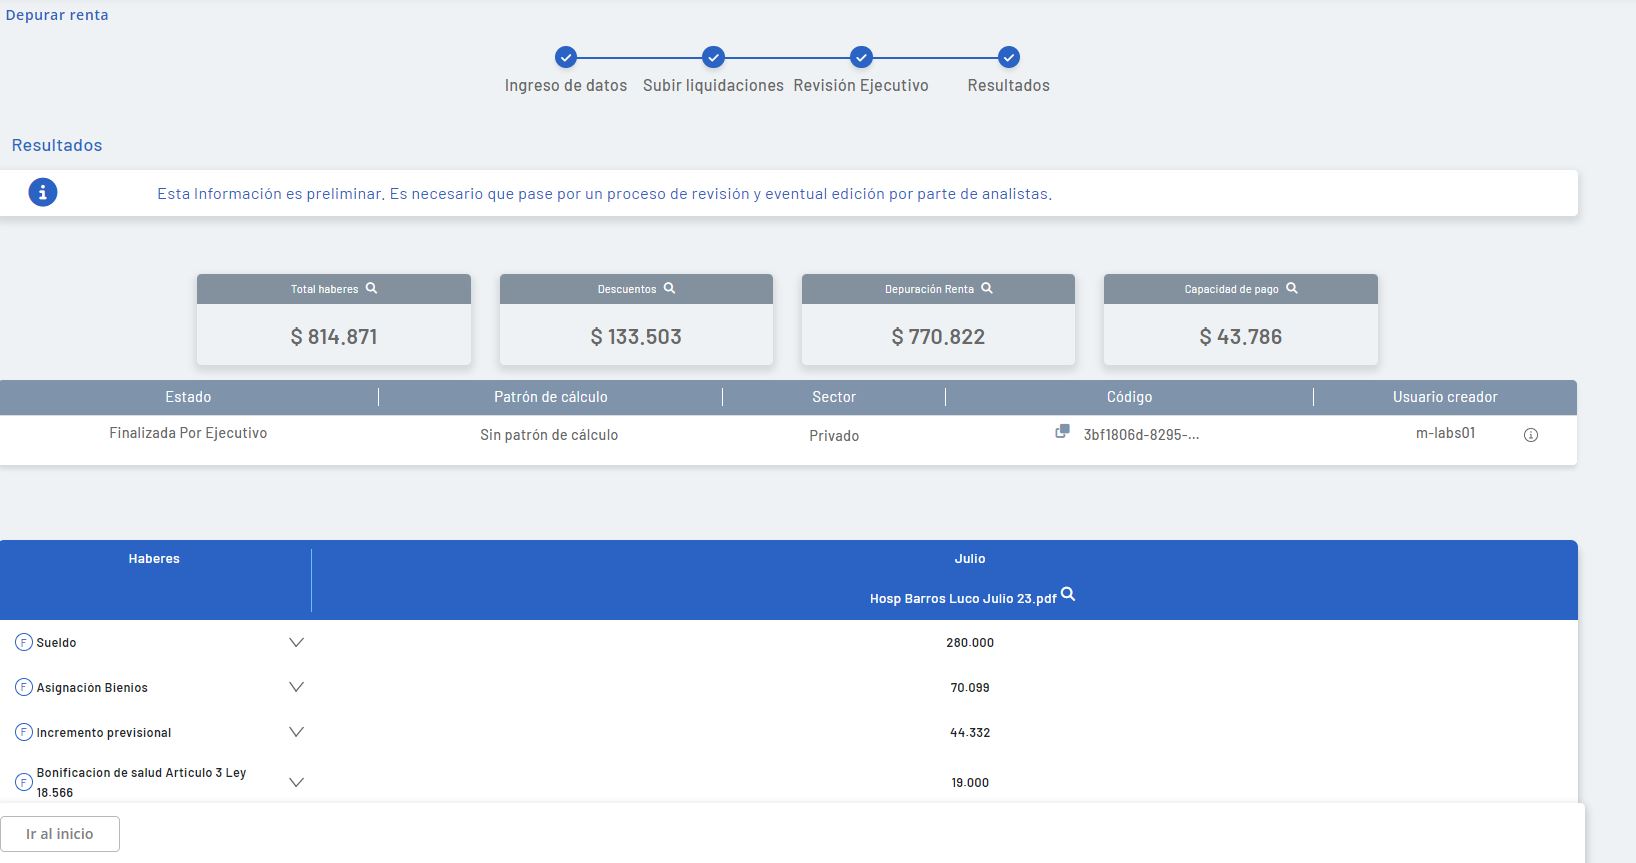Copy the código using the copy icon
The image size is (1636, 863).
tap(1062, 432)
